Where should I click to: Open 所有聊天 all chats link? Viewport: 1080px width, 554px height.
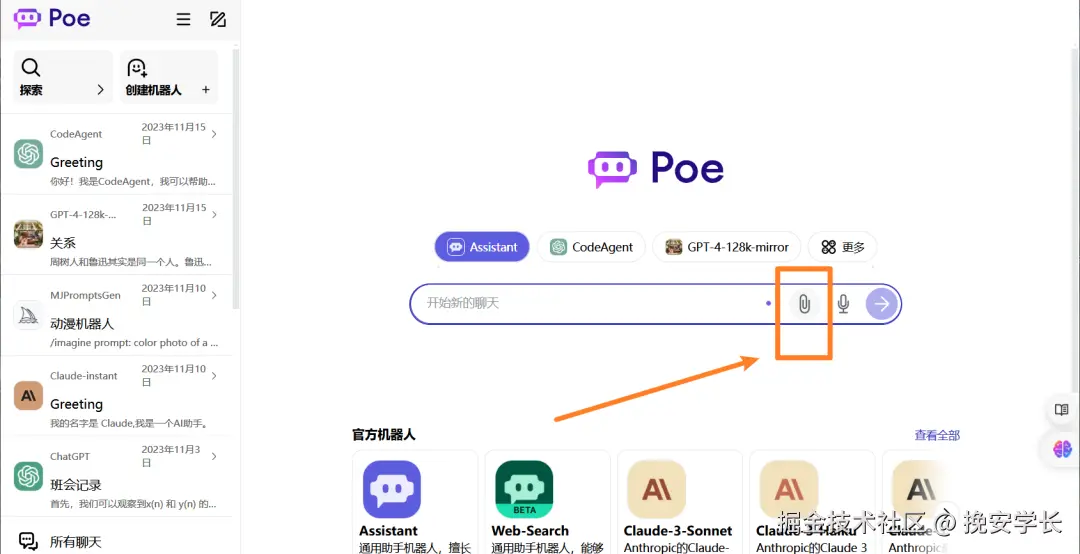coord(76,542)
